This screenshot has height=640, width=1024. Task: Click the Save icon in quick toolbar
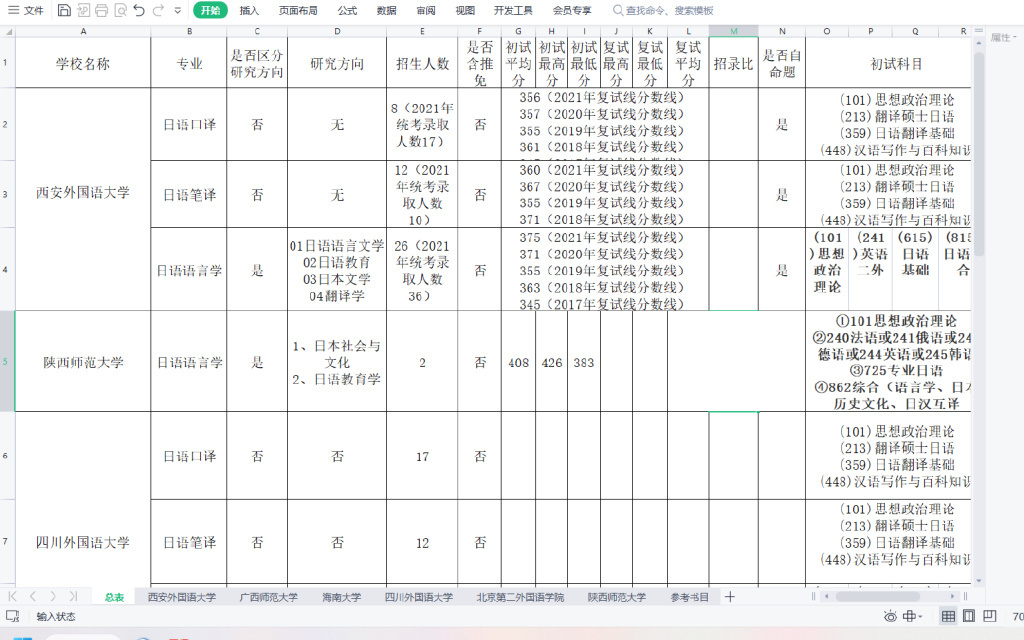click(63, 10)
